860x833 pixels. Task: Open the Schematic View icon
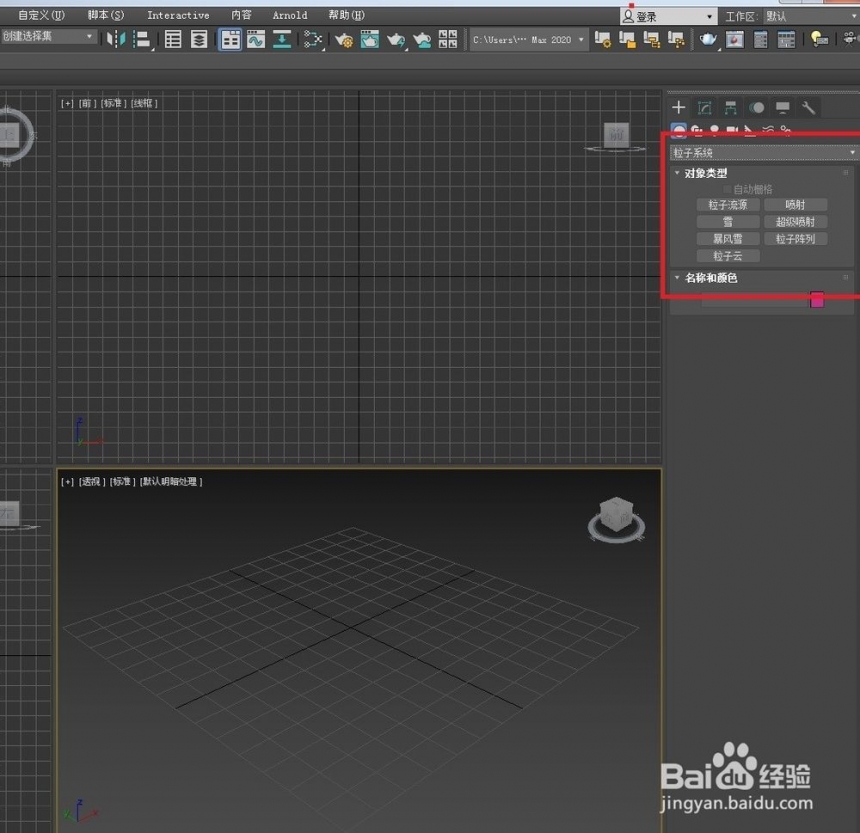(313, 39)
